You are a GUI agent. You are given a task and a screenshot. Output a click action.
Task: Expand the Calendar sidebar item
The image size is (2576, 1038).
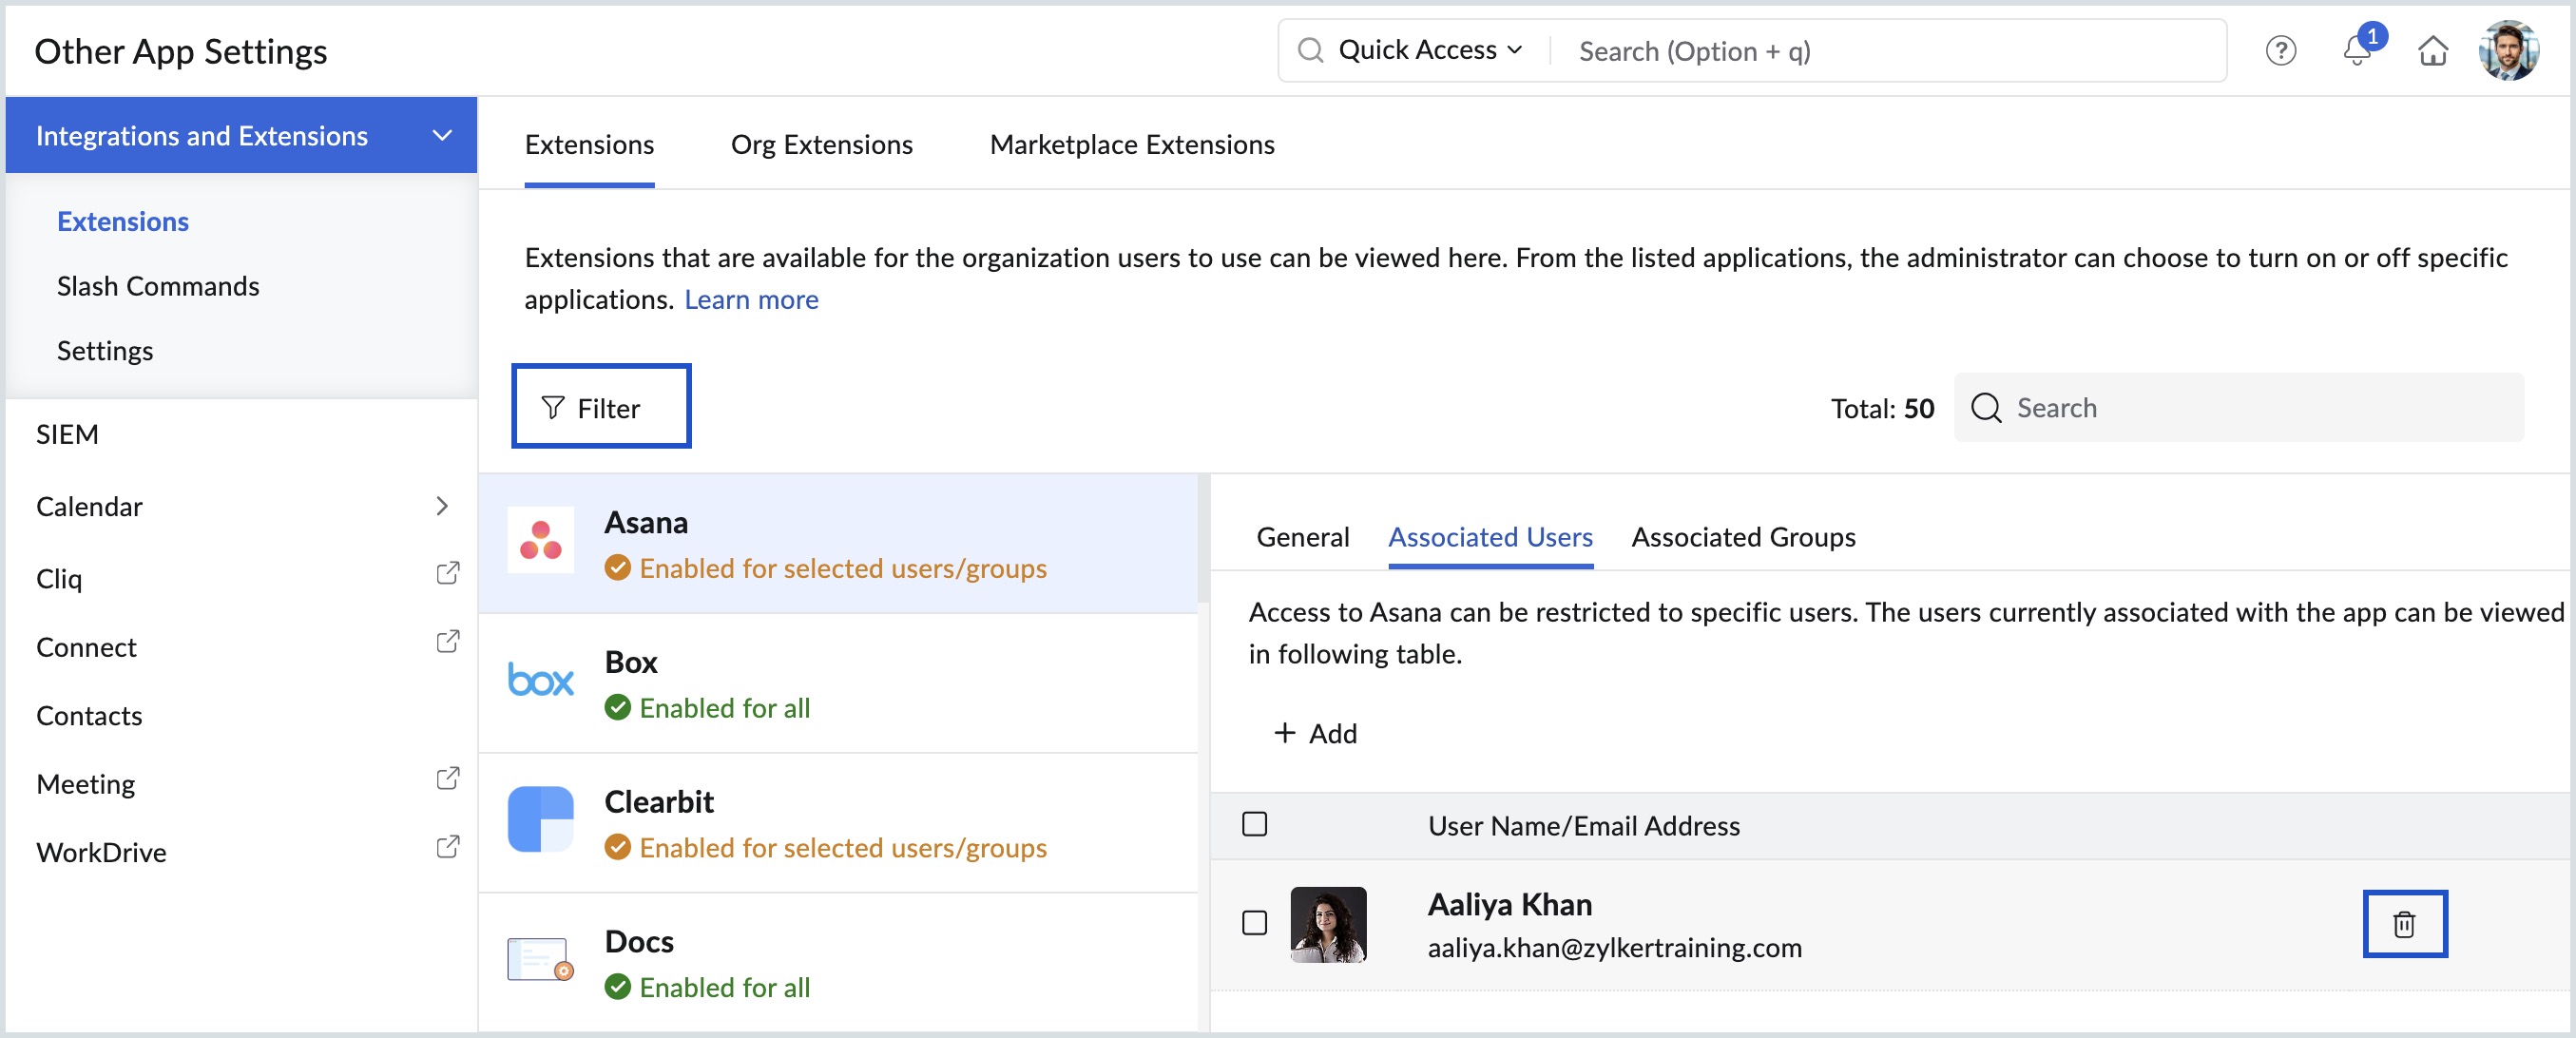coord(442,506)
